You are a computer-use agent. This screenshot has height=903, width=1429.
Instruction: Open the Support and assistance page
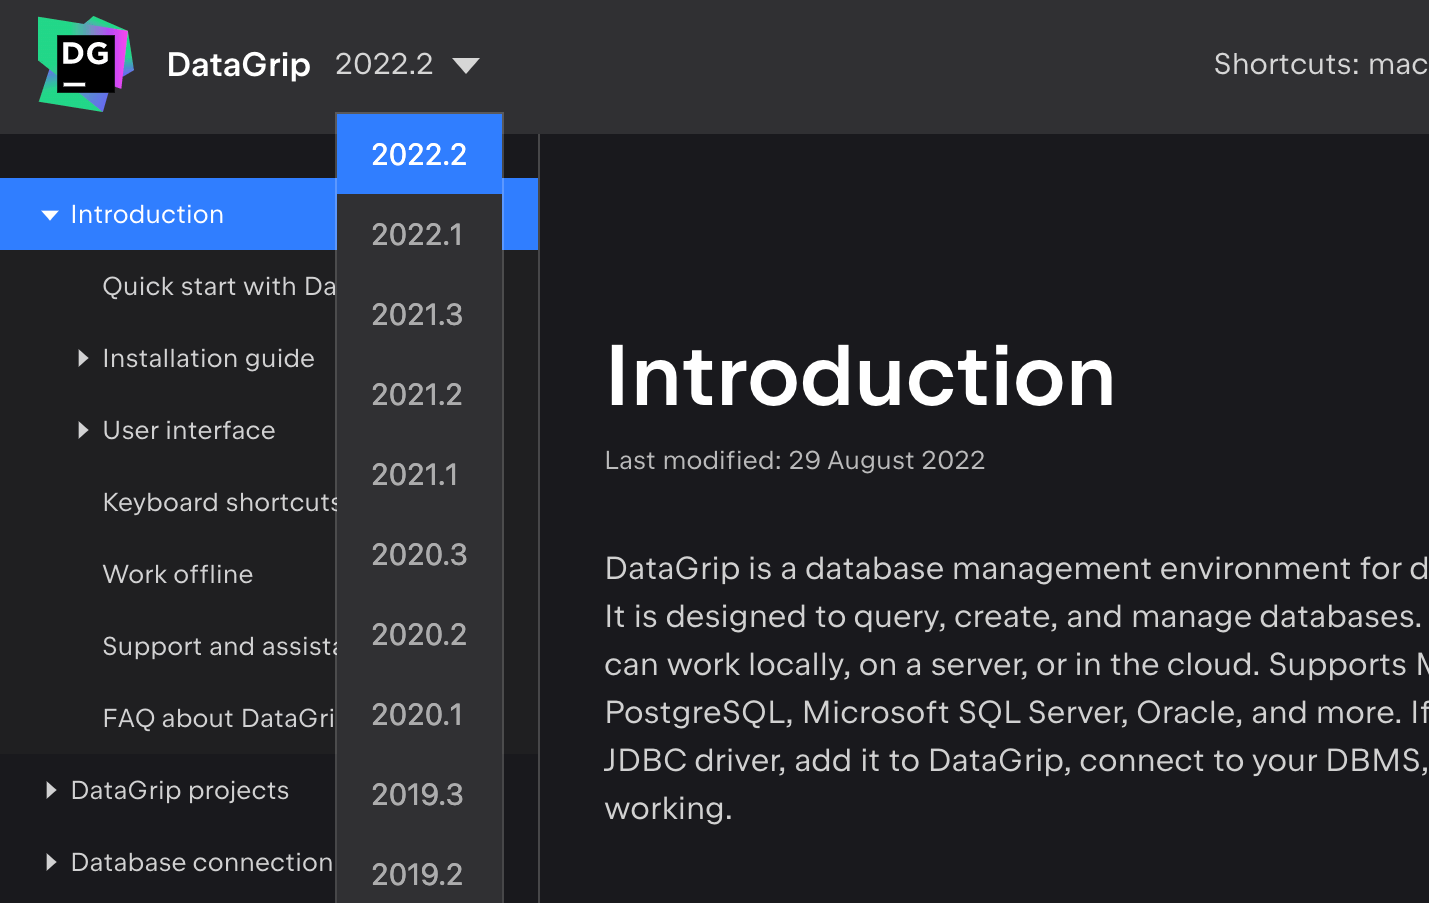[215, 646]
